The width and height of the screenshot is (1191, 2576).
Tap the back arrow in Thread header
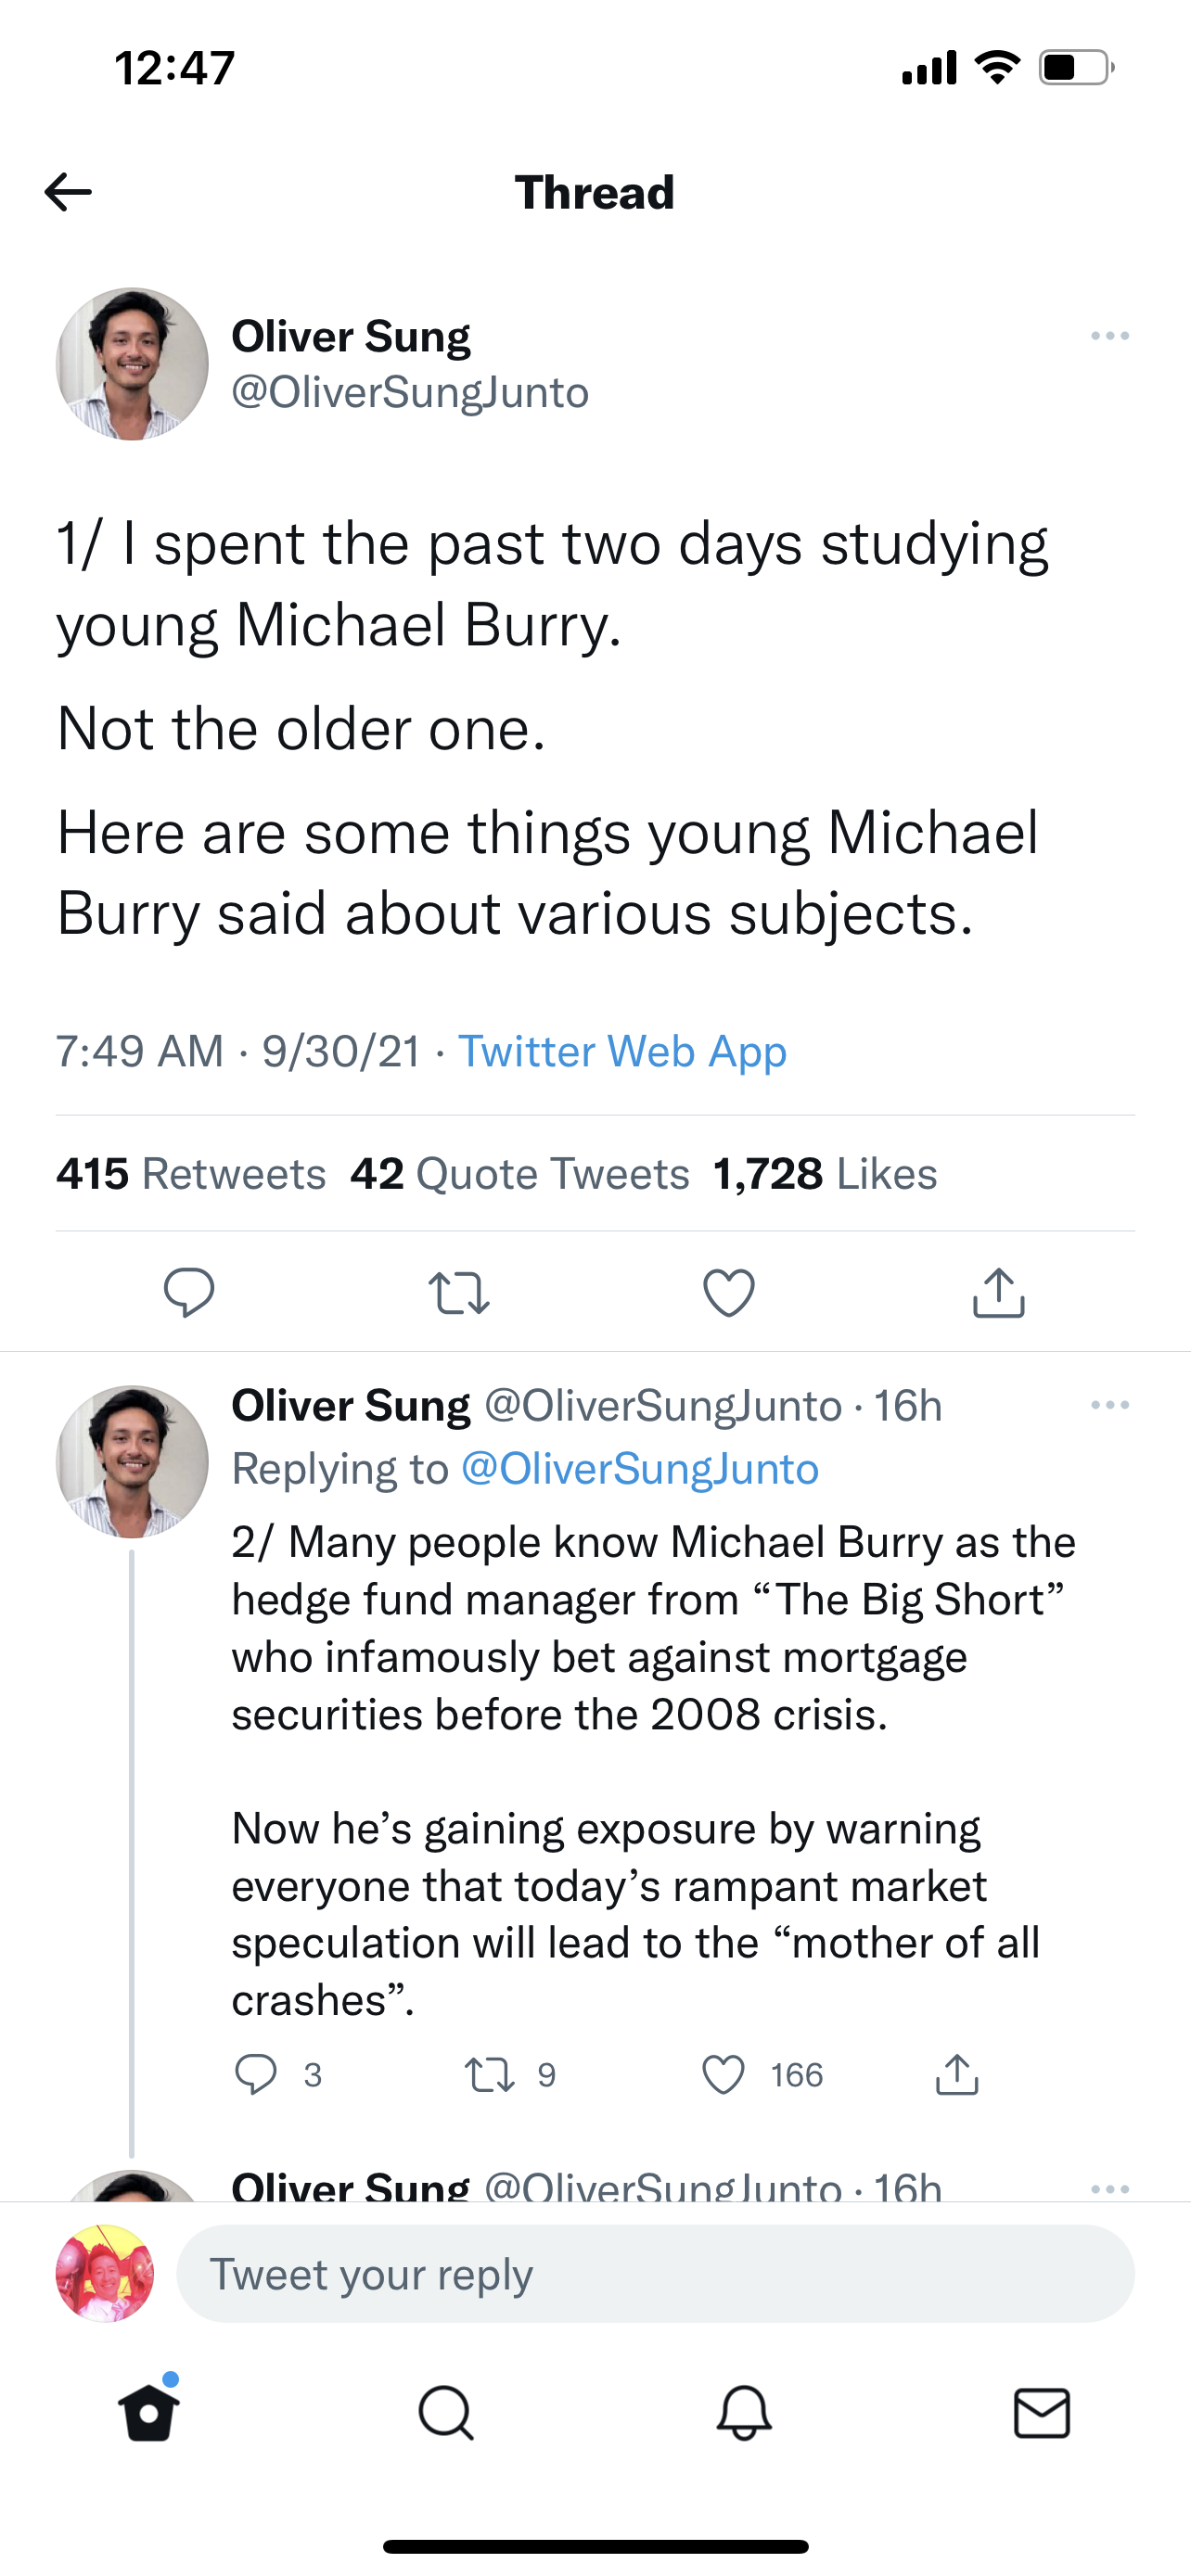point(68,192)
